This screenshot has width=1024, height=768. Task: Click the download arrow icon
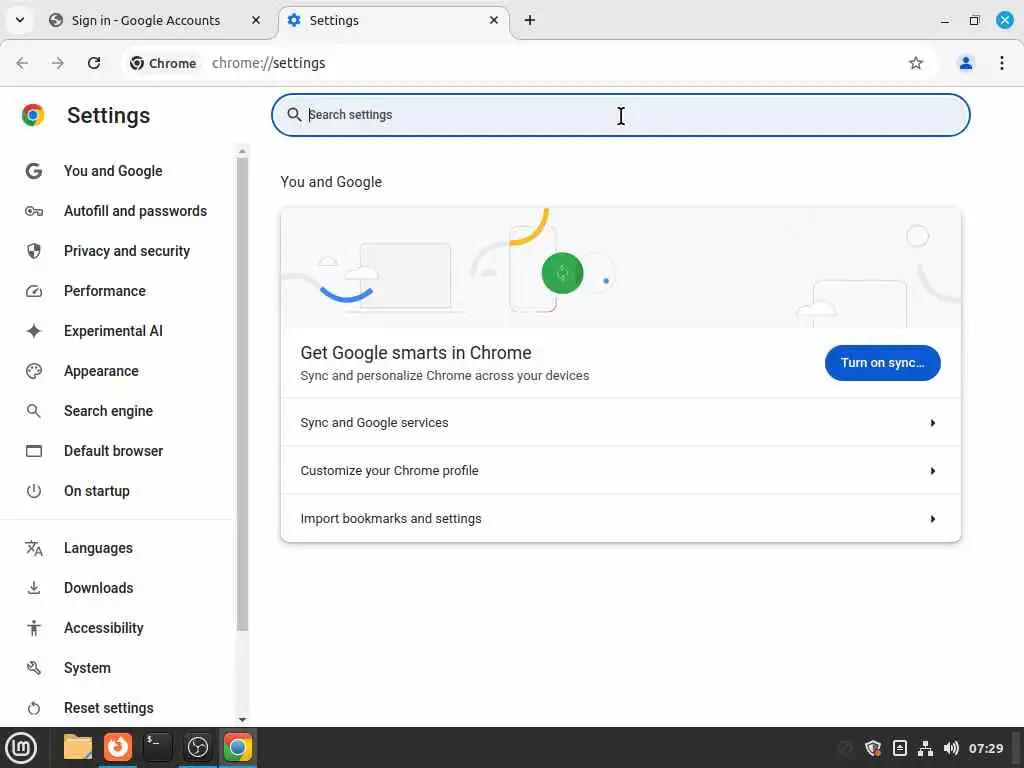(x=34, y=588)
